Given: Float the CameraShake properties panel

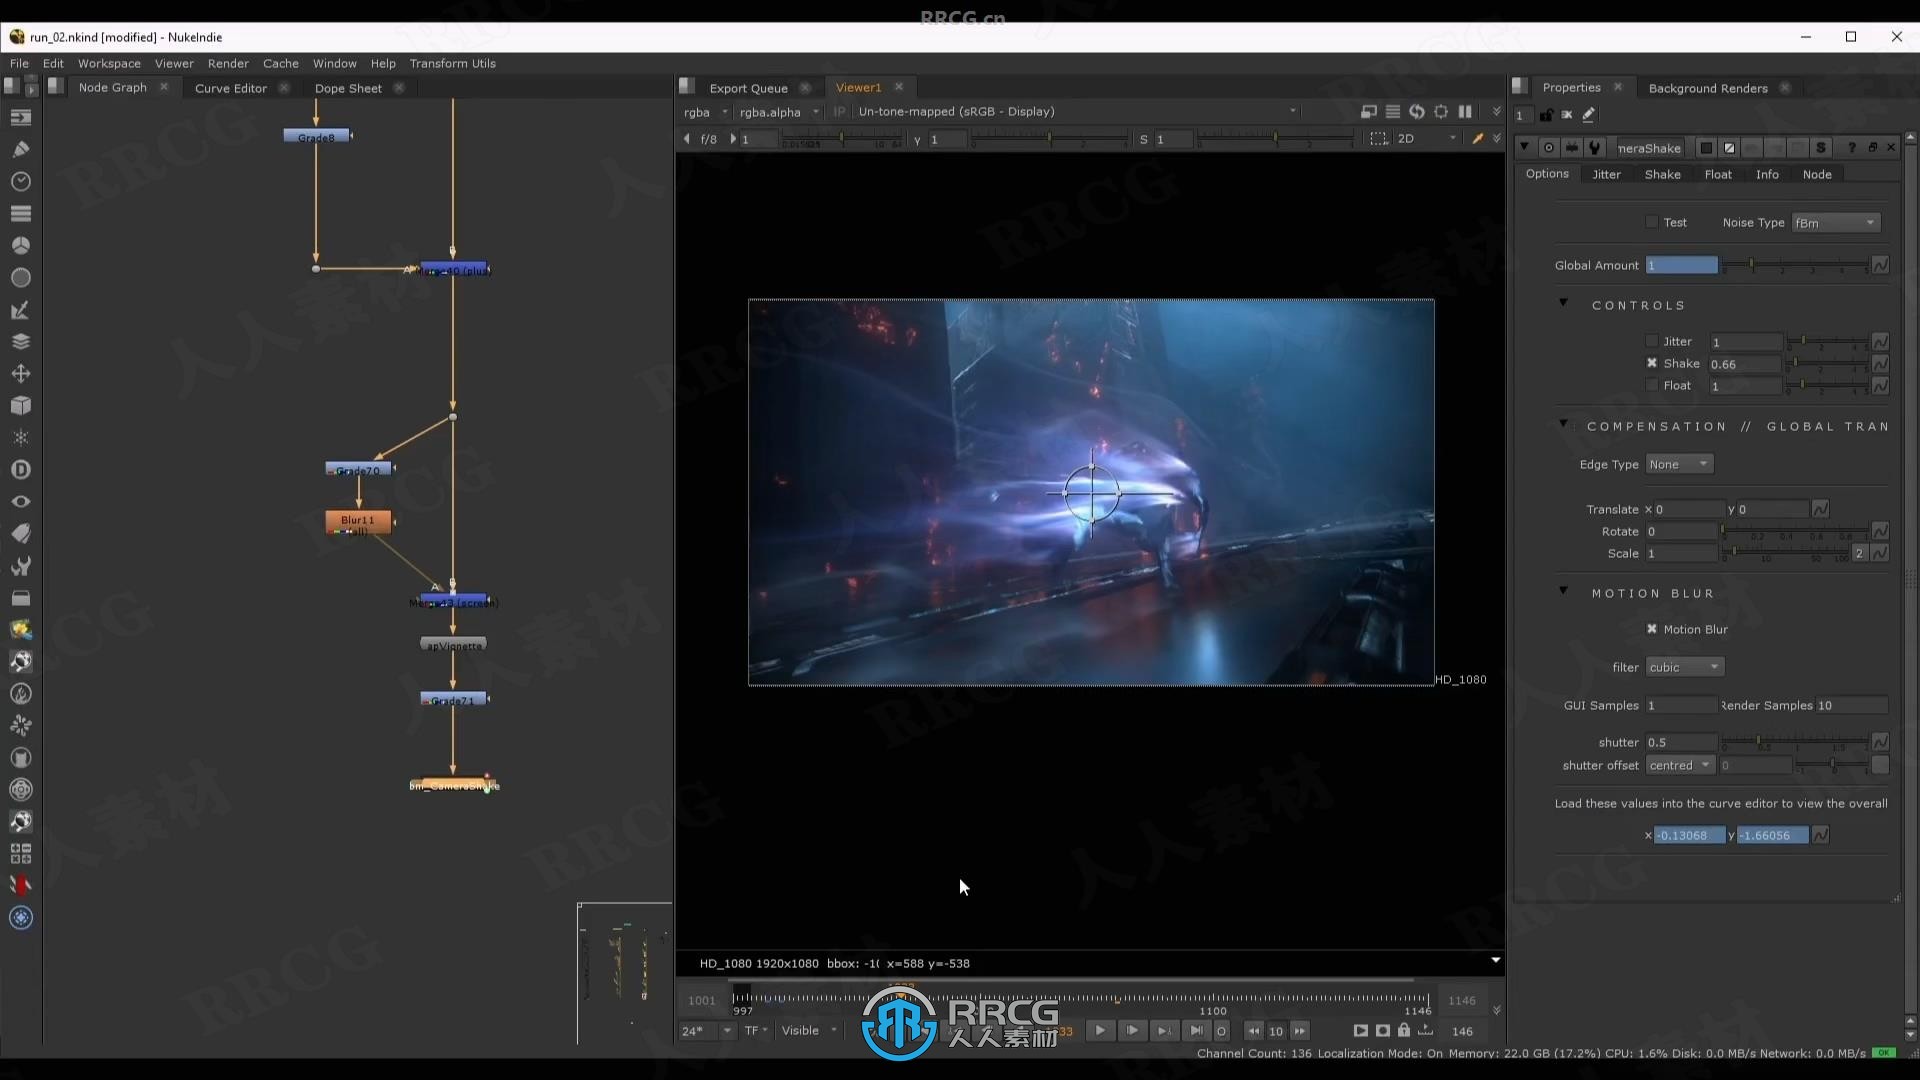Looking at the screenshot, I should (1872, 148).
